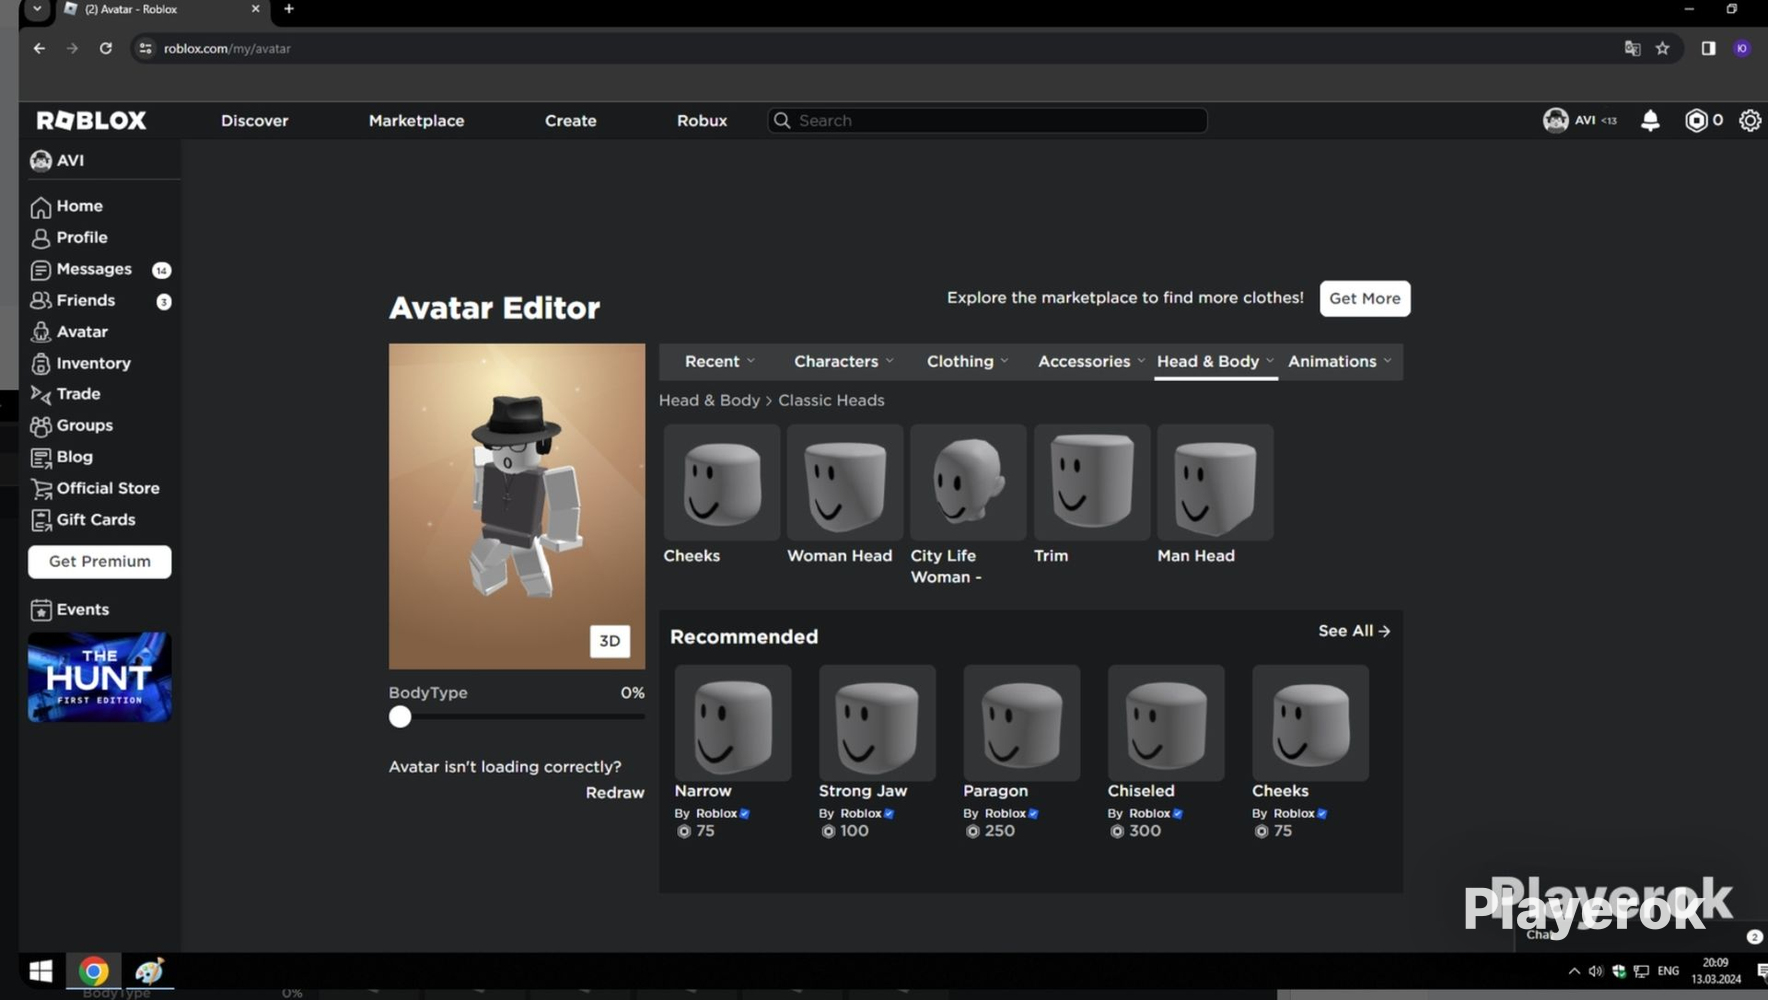Open a new browser tab
Viewport: 1768px width, 1000px height.
(x=289, y=9)
